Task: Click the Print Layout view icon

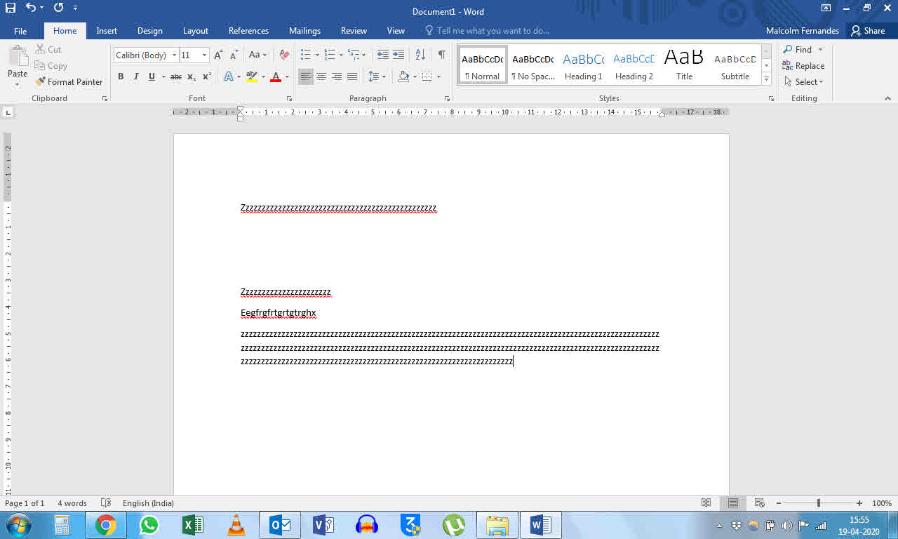Action: (x=732, y=503)
